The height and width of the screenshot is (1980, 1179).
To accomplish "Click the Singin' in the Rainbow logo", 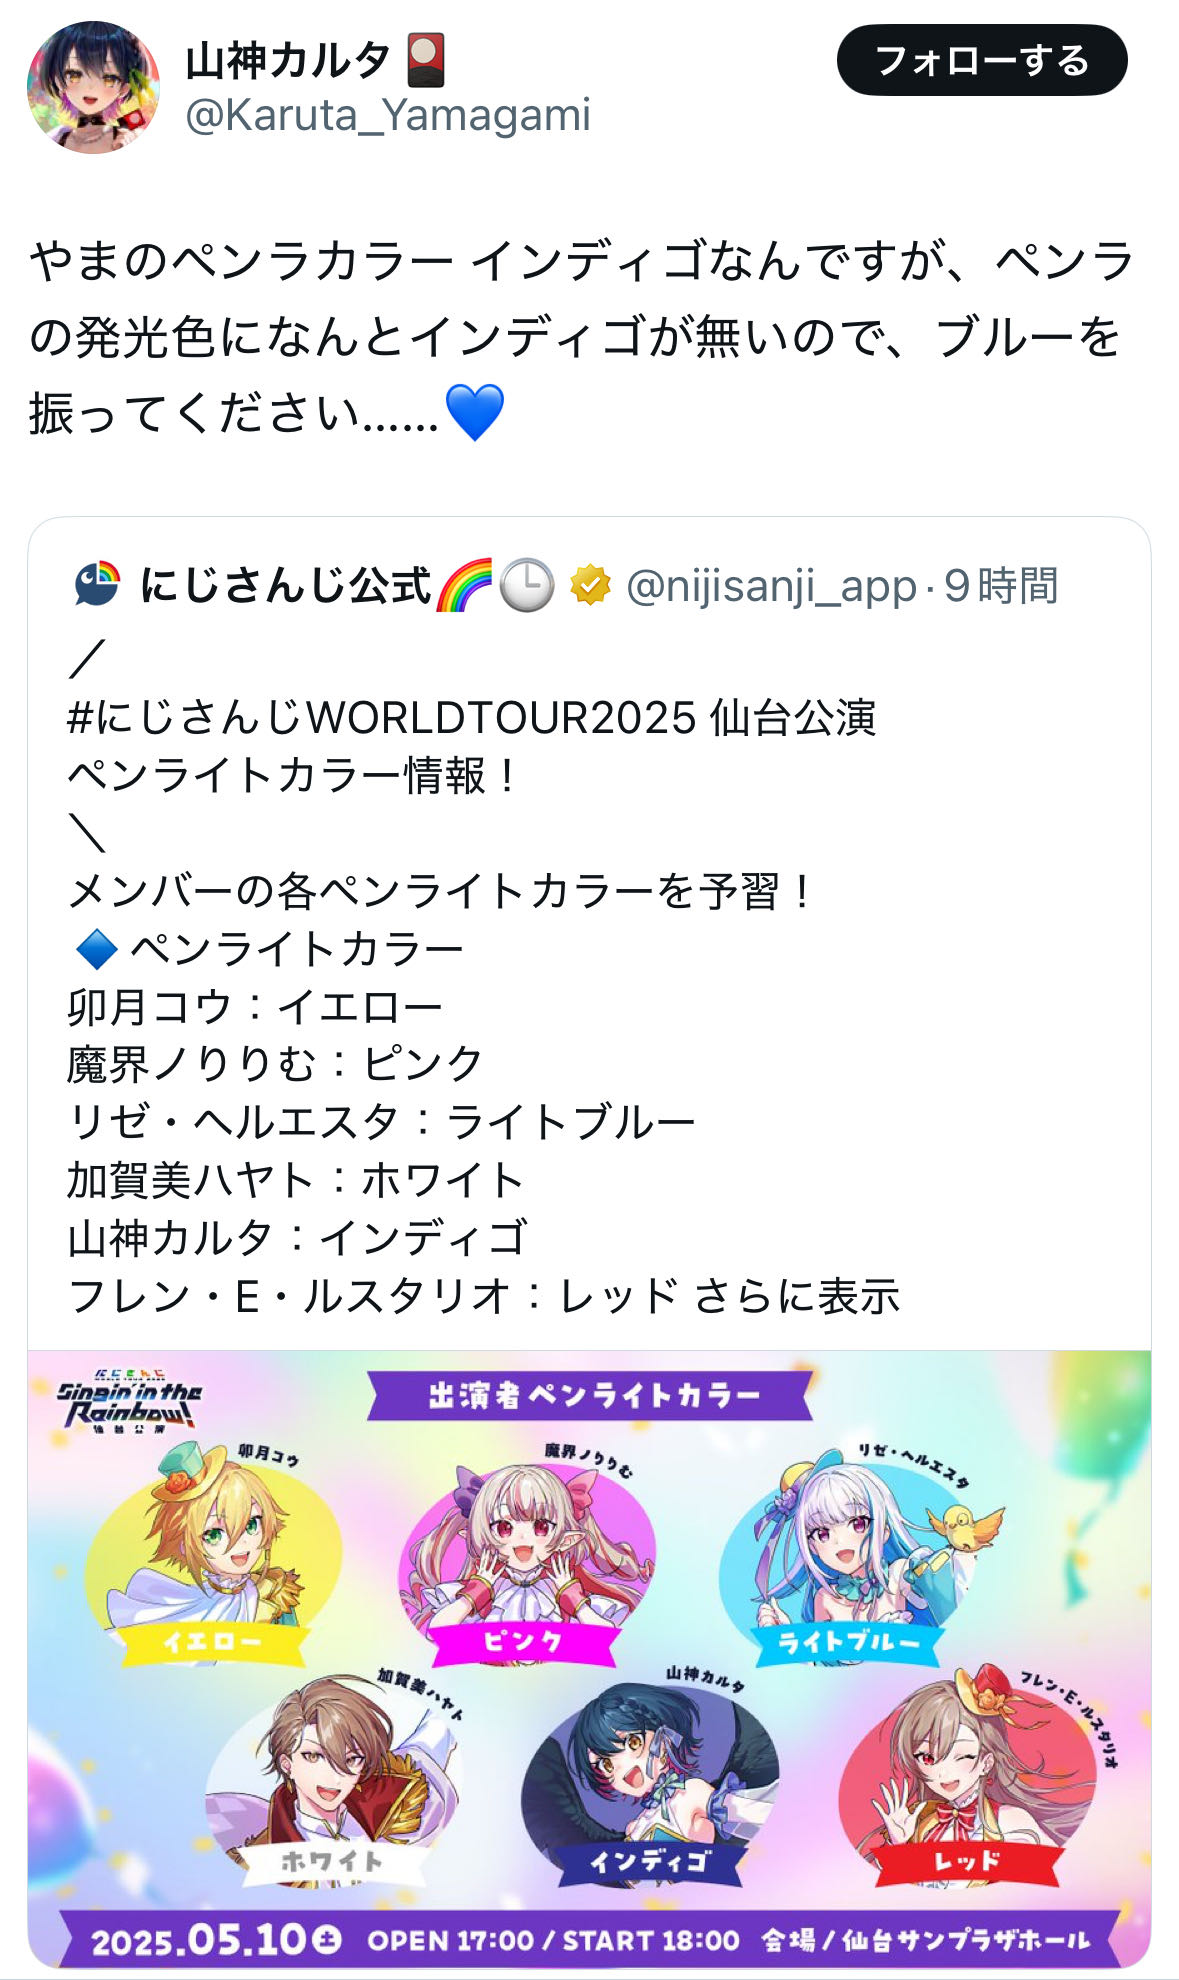I will click(x=129, y=1404).
